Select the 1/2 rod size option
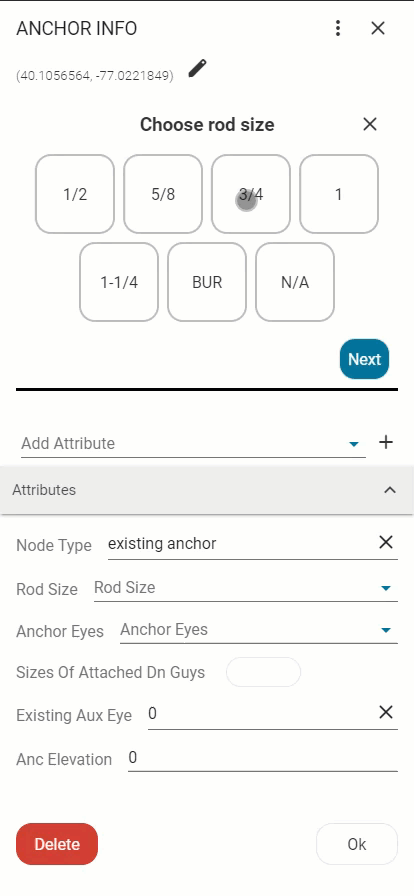The width and height of the screenshot is (414, 896). 75,194
